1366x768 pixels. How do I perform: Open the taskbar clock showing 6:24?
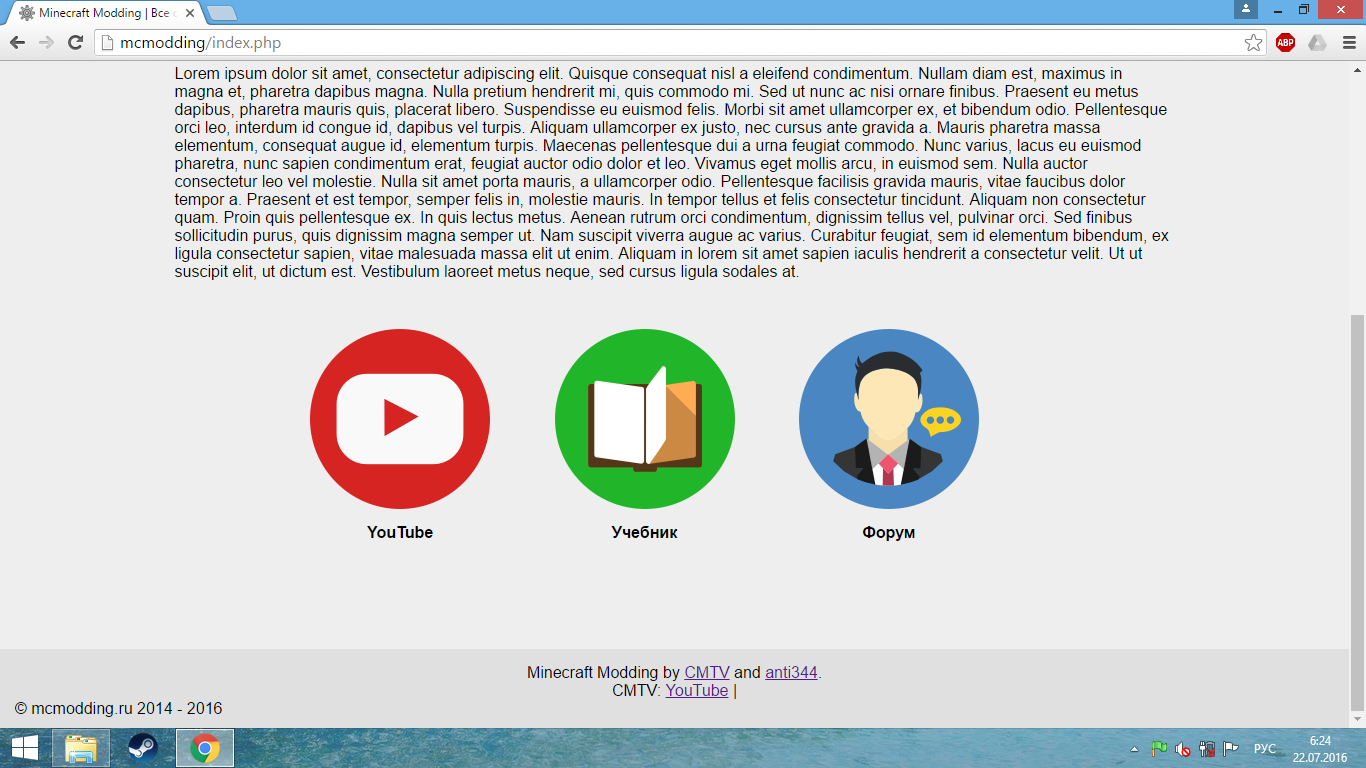click(x=1319, y=748)
